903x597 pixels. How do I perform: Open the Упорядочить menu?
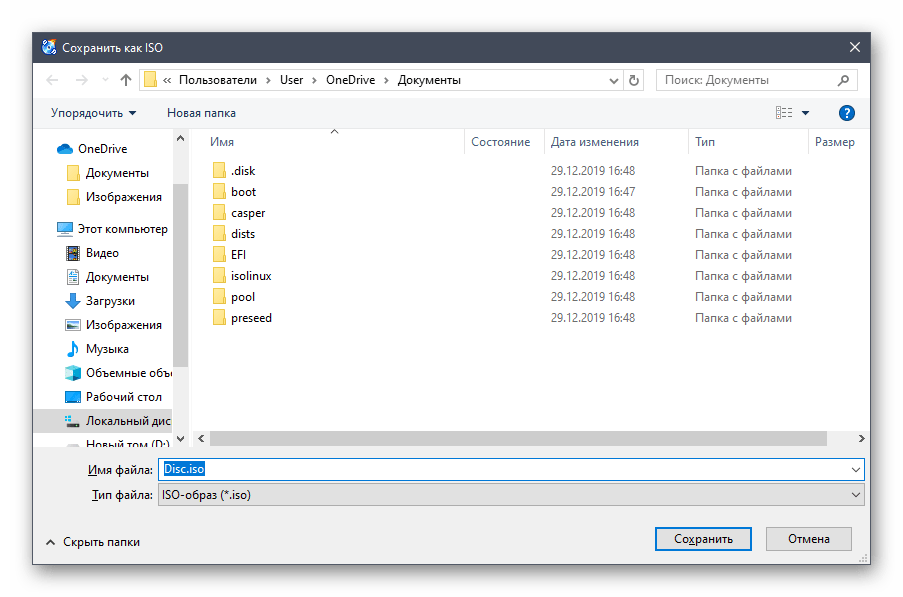point(94,113)
